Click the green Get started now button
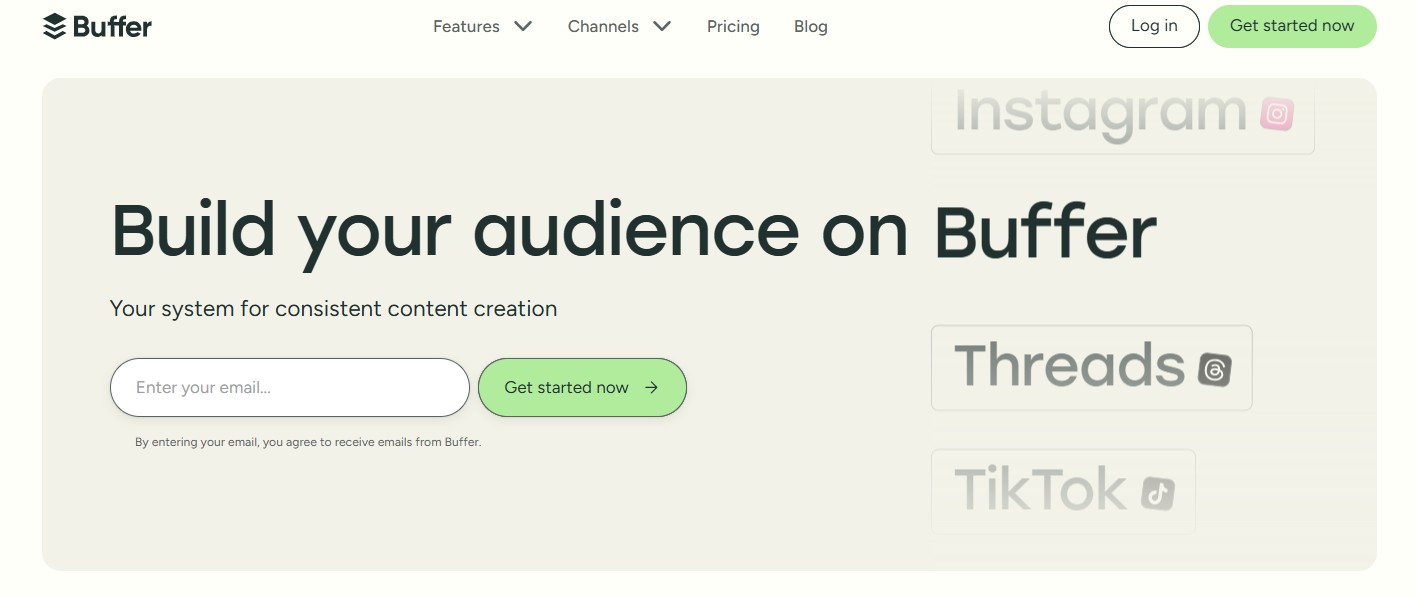This screenshot has width=1415, height=596. 1291,26
